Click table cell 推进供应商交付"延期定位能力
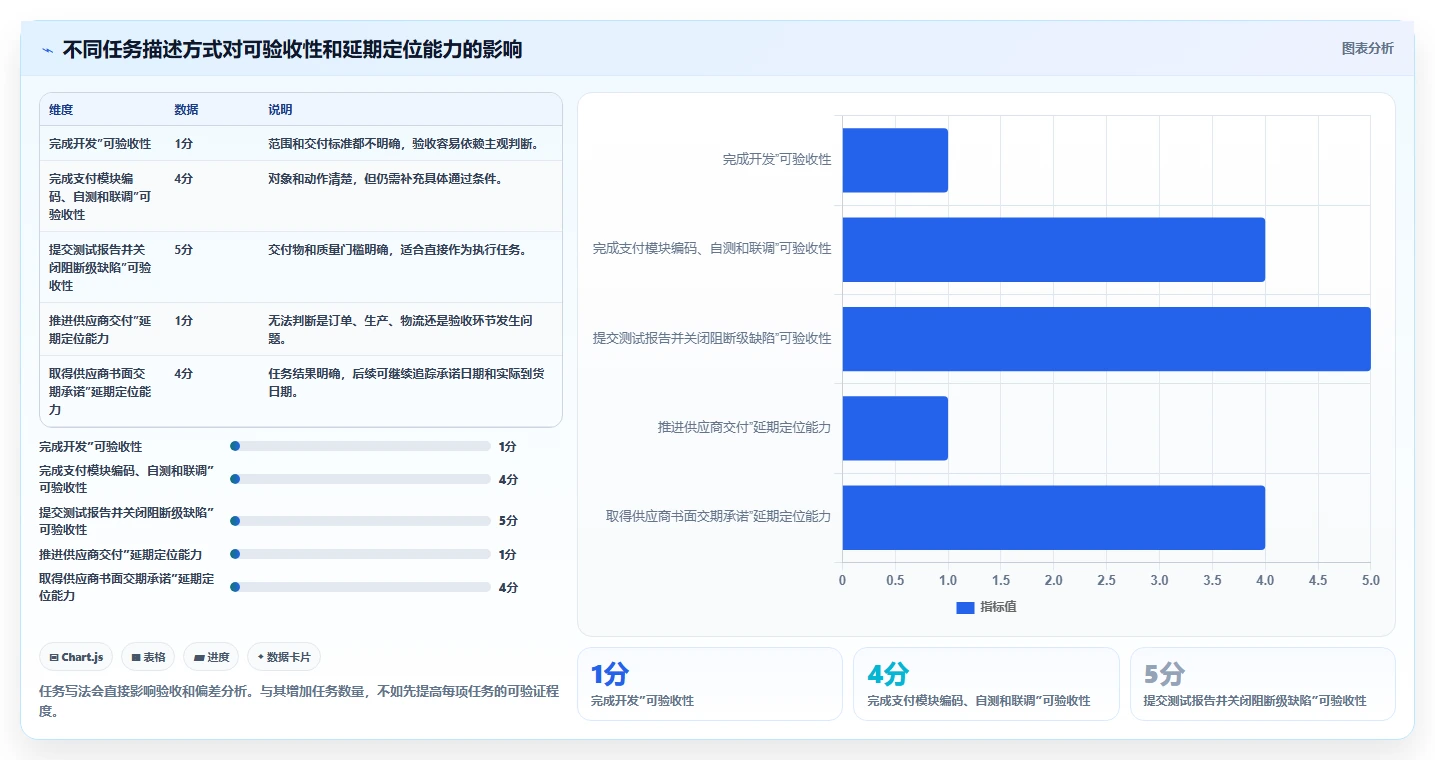Image resolution: width=1435 pixels, height=760 pixels. click(x=100, y=329)
